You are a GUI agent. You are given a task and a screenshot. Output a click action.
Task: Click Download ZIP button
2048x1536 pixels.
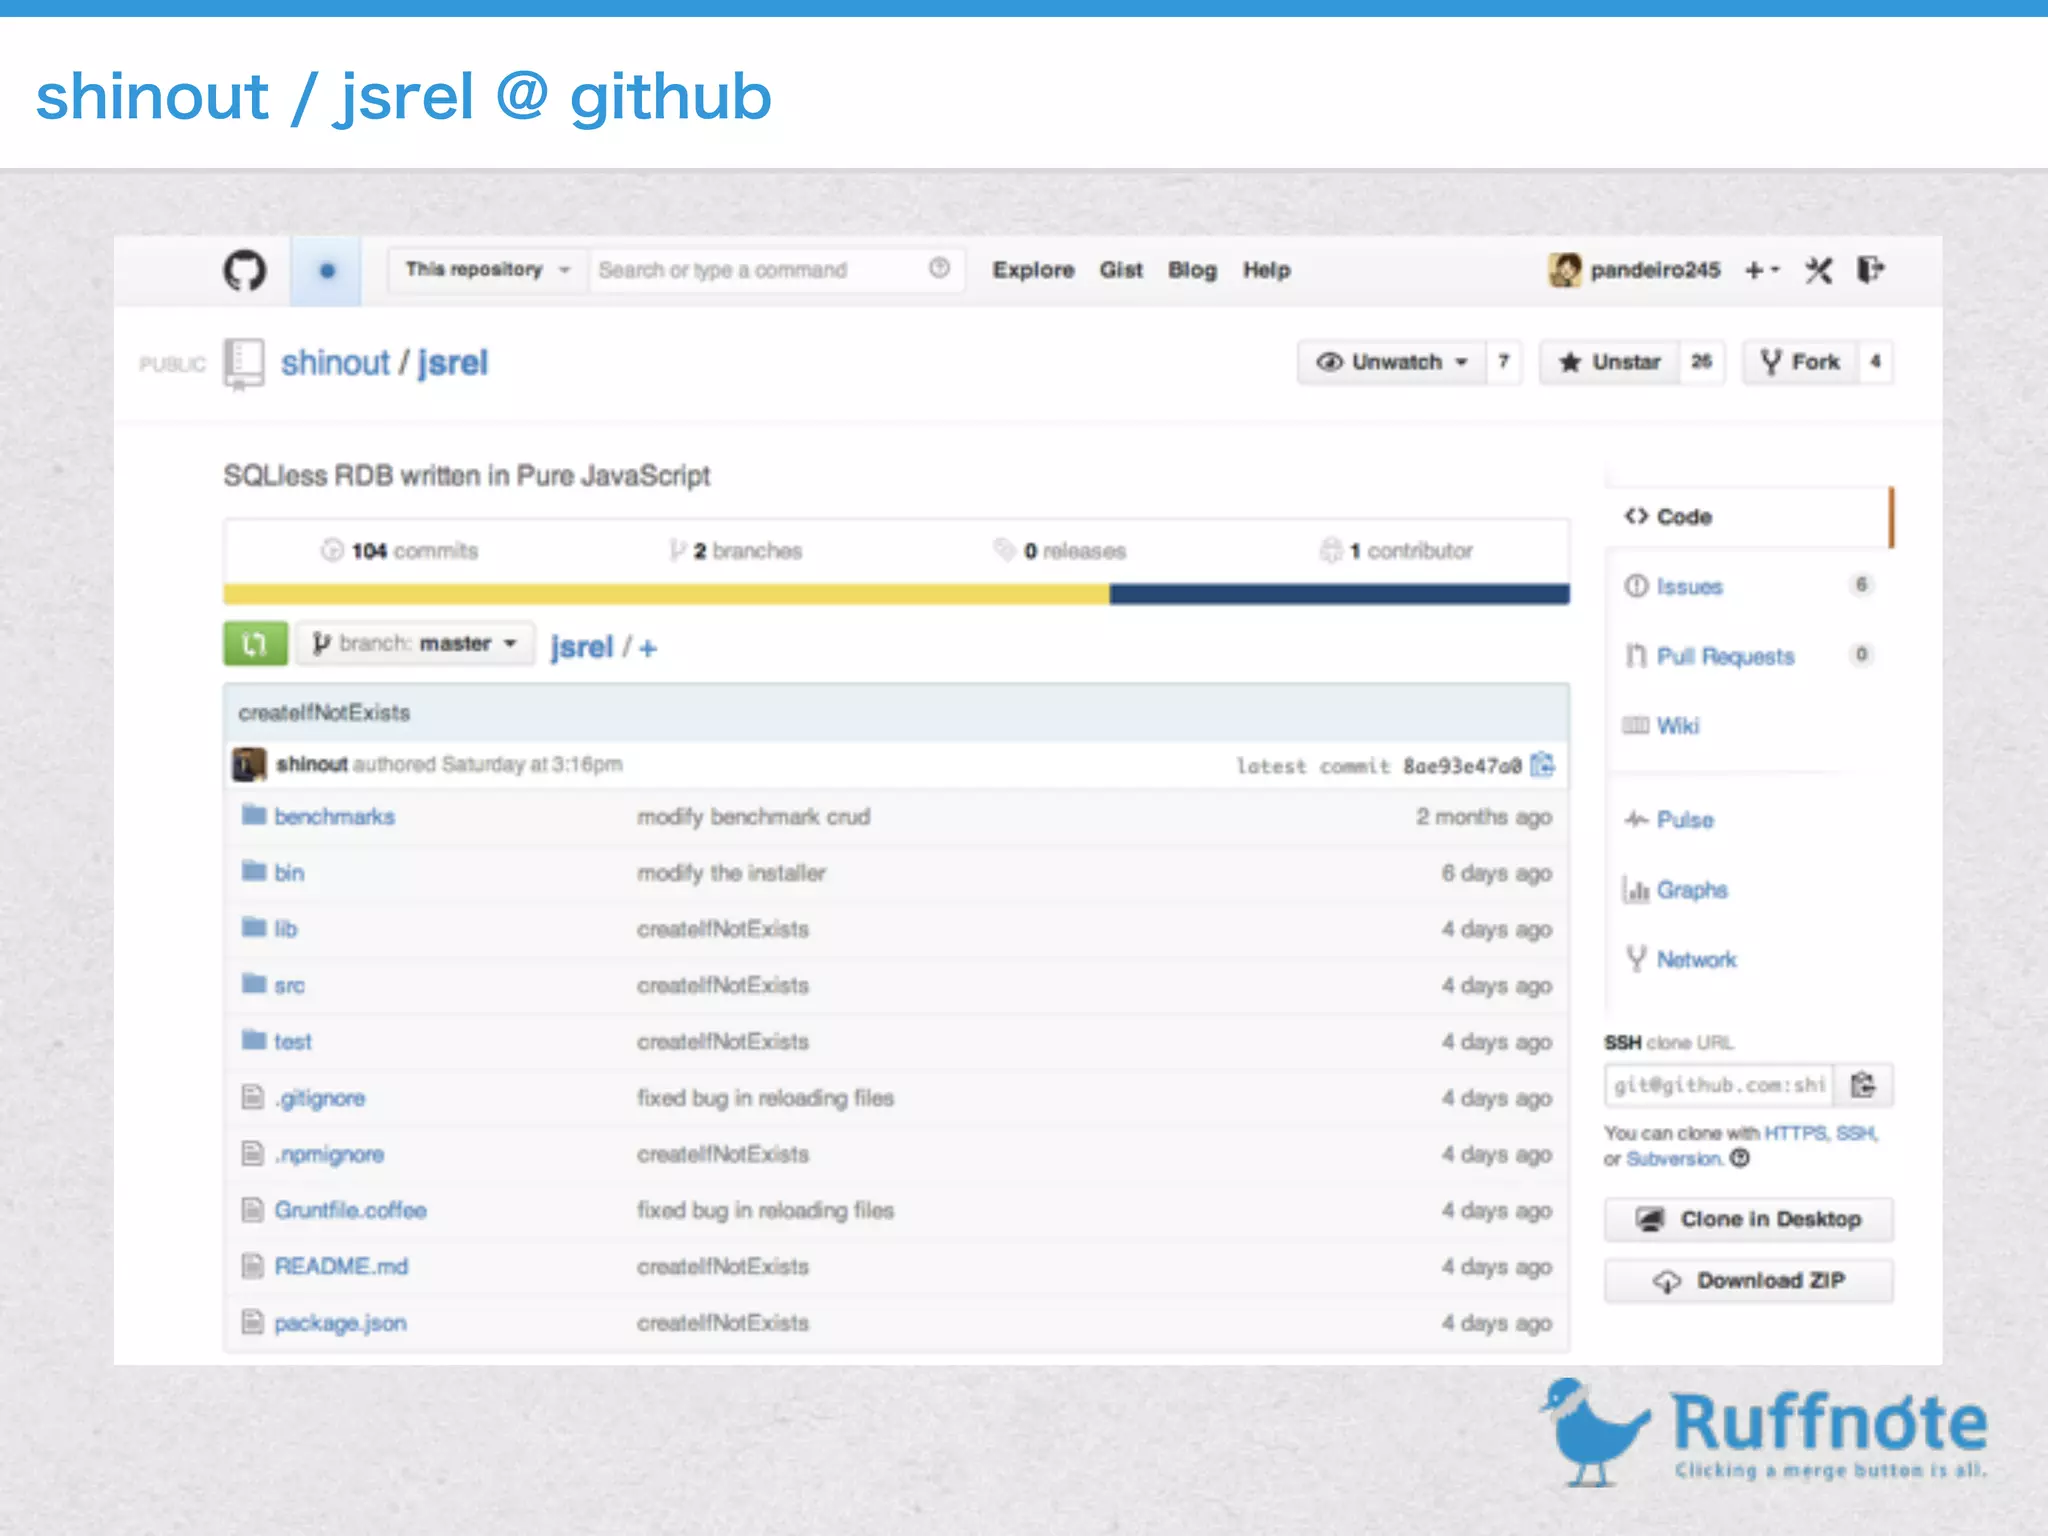1749,1281
